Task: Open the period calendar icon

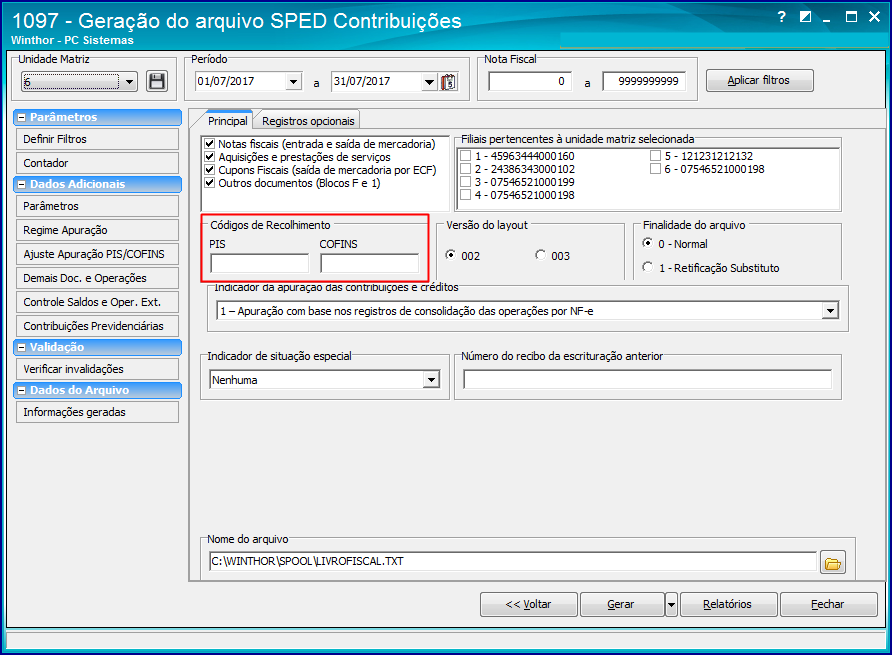Action: (x=449, y=82)
